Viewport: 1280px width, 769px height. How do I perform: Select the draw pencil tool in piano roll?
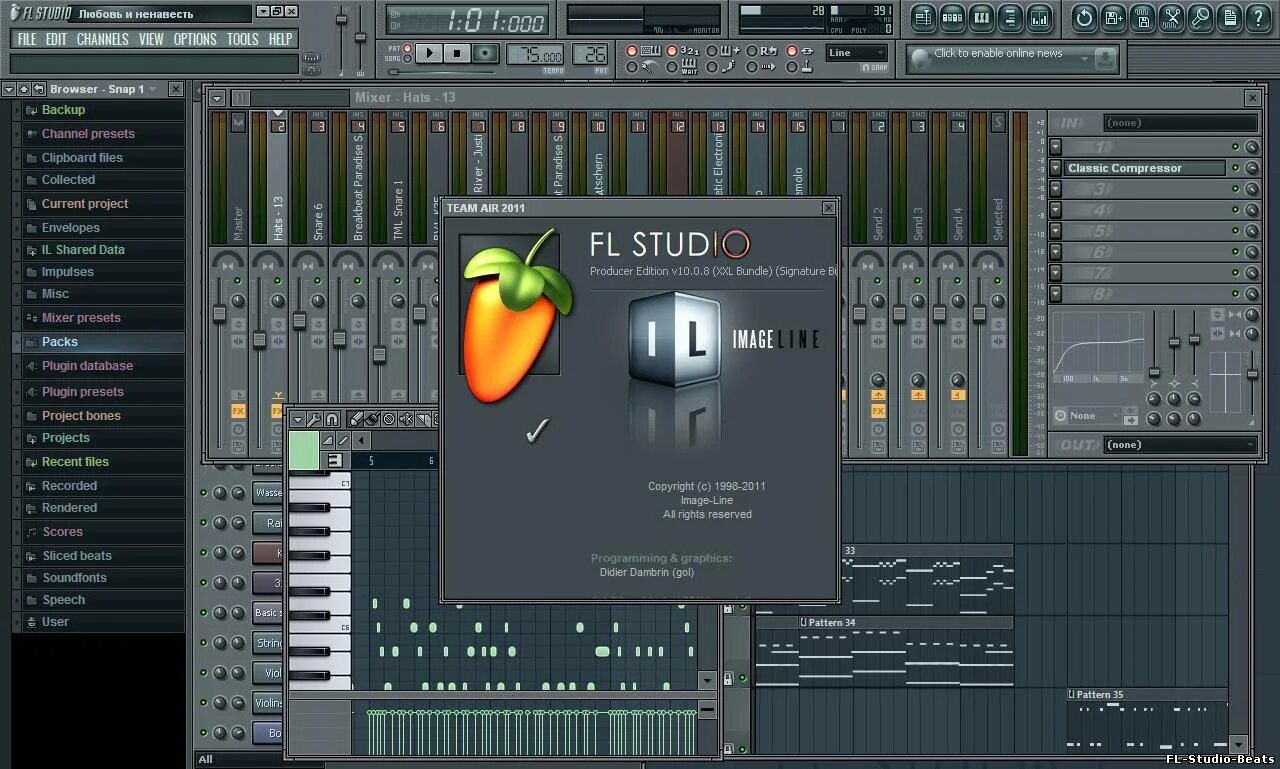tap(355, 419)
